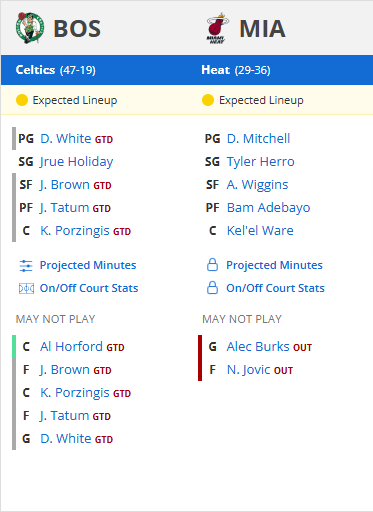View Kel'el Ware player details
The height and width of the screenshot is (512, 373).
[260, 231]
